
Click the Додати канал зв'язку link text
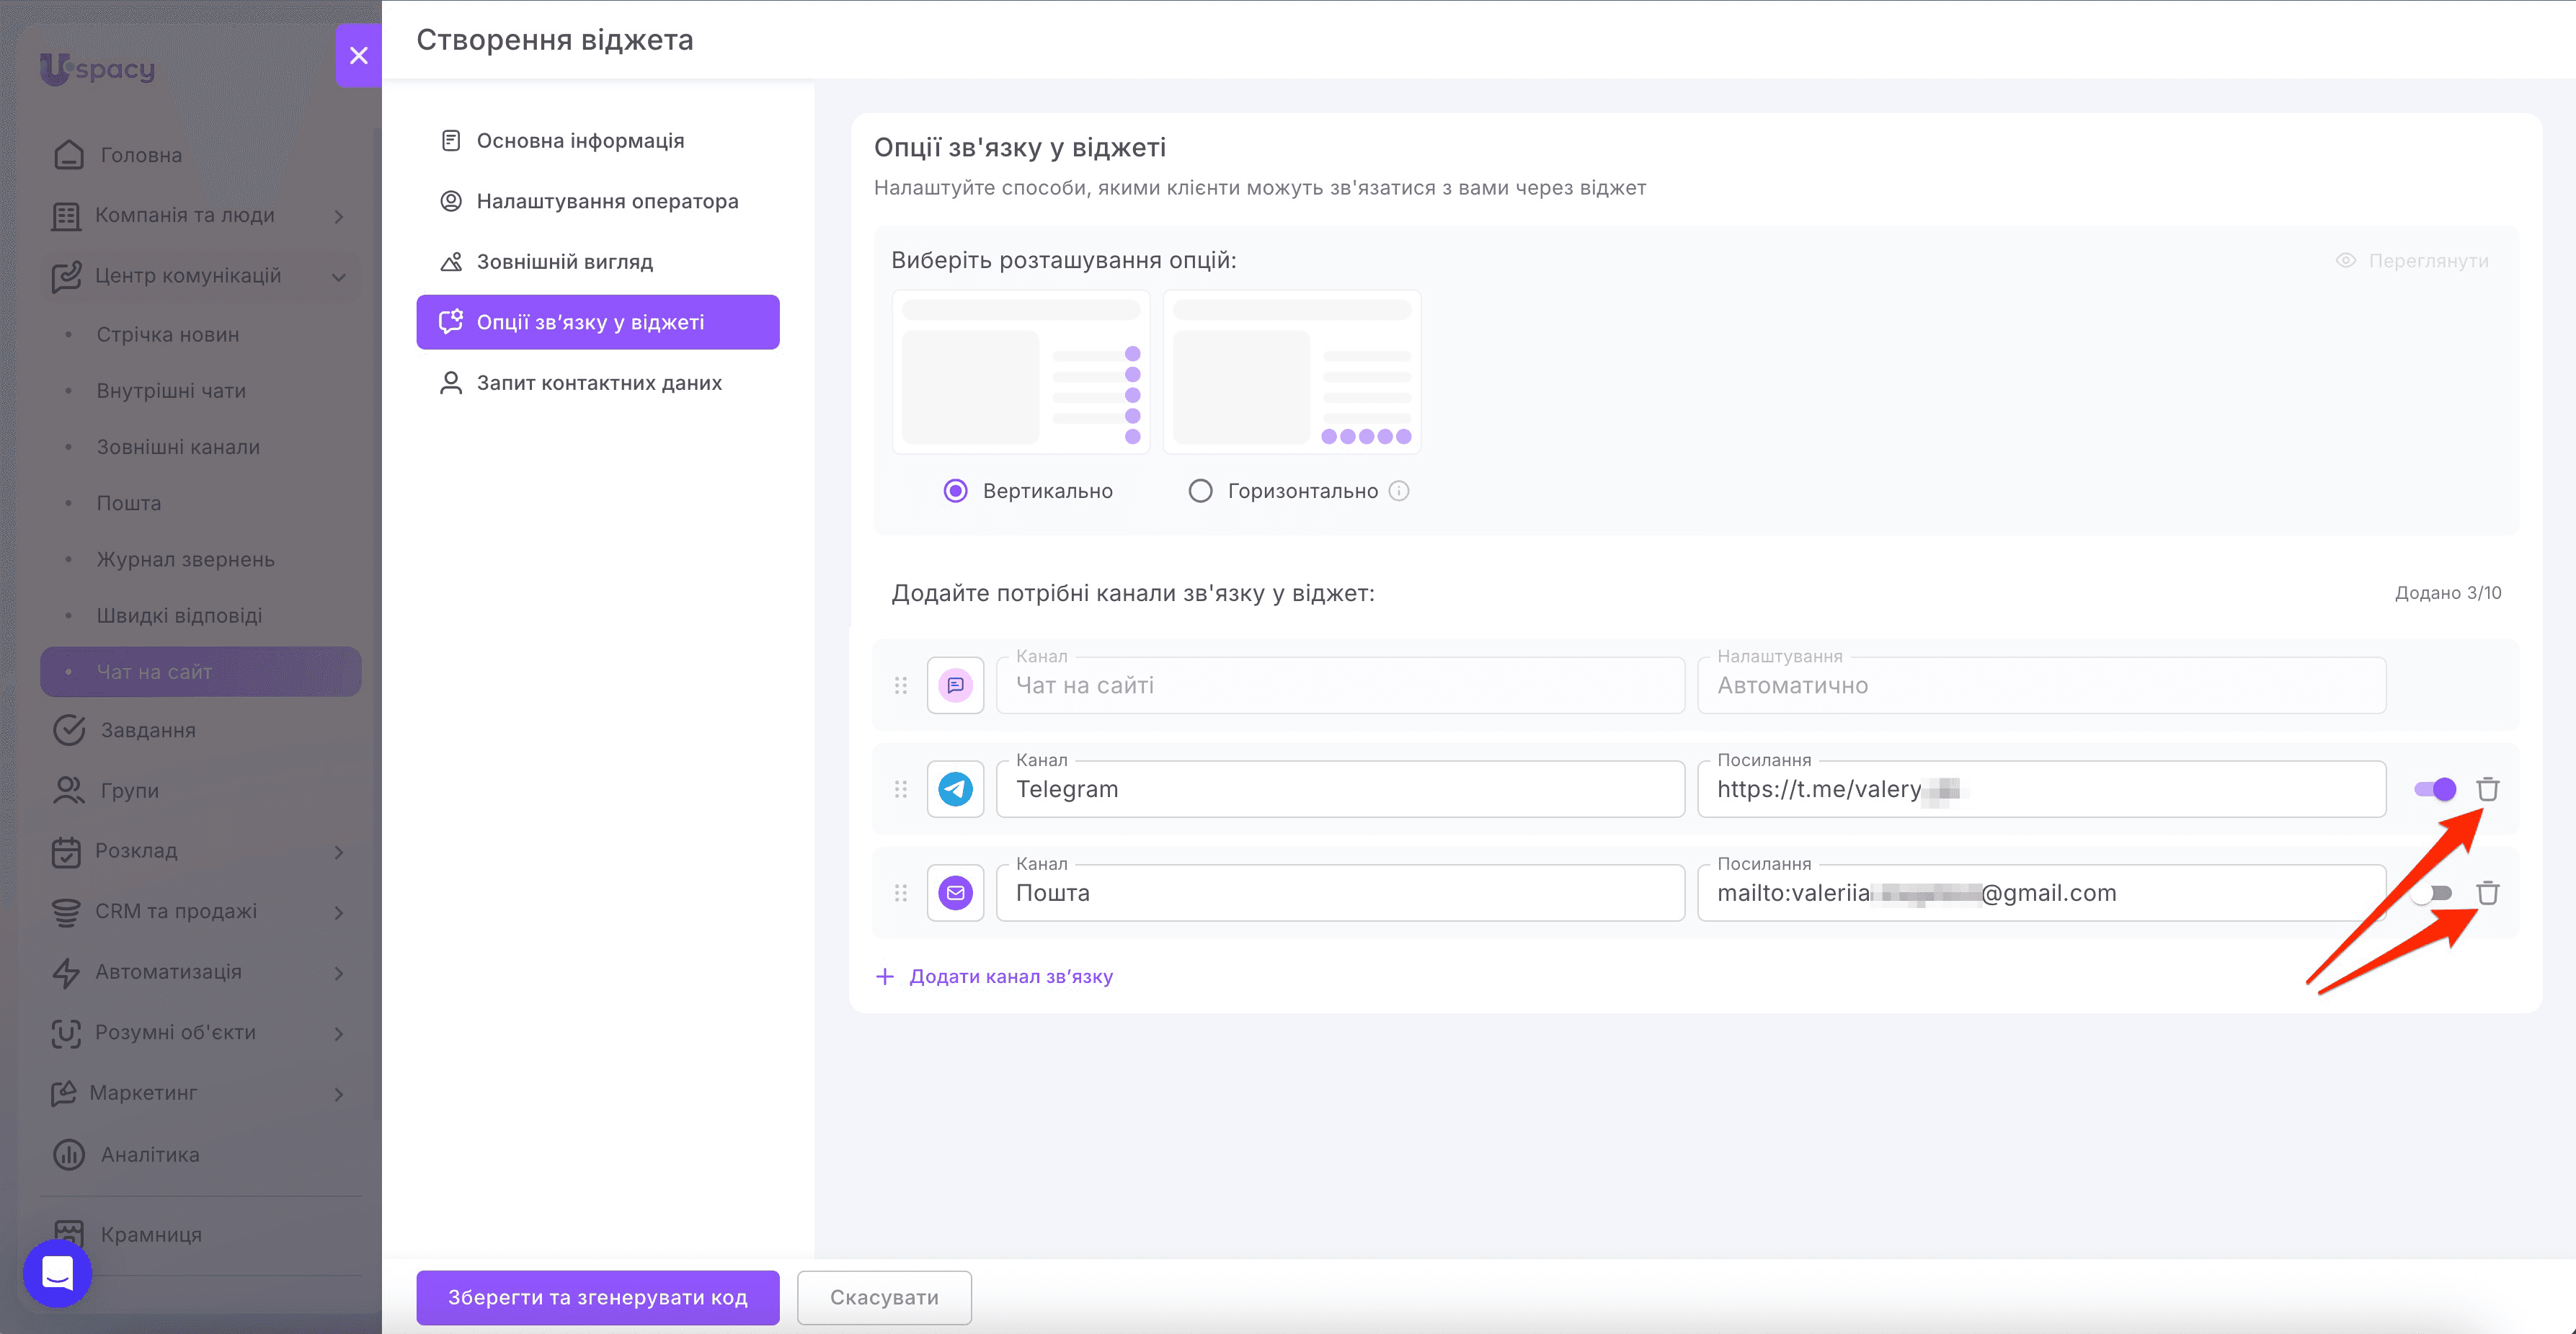pyautogui.click(x=1011, y=976)
